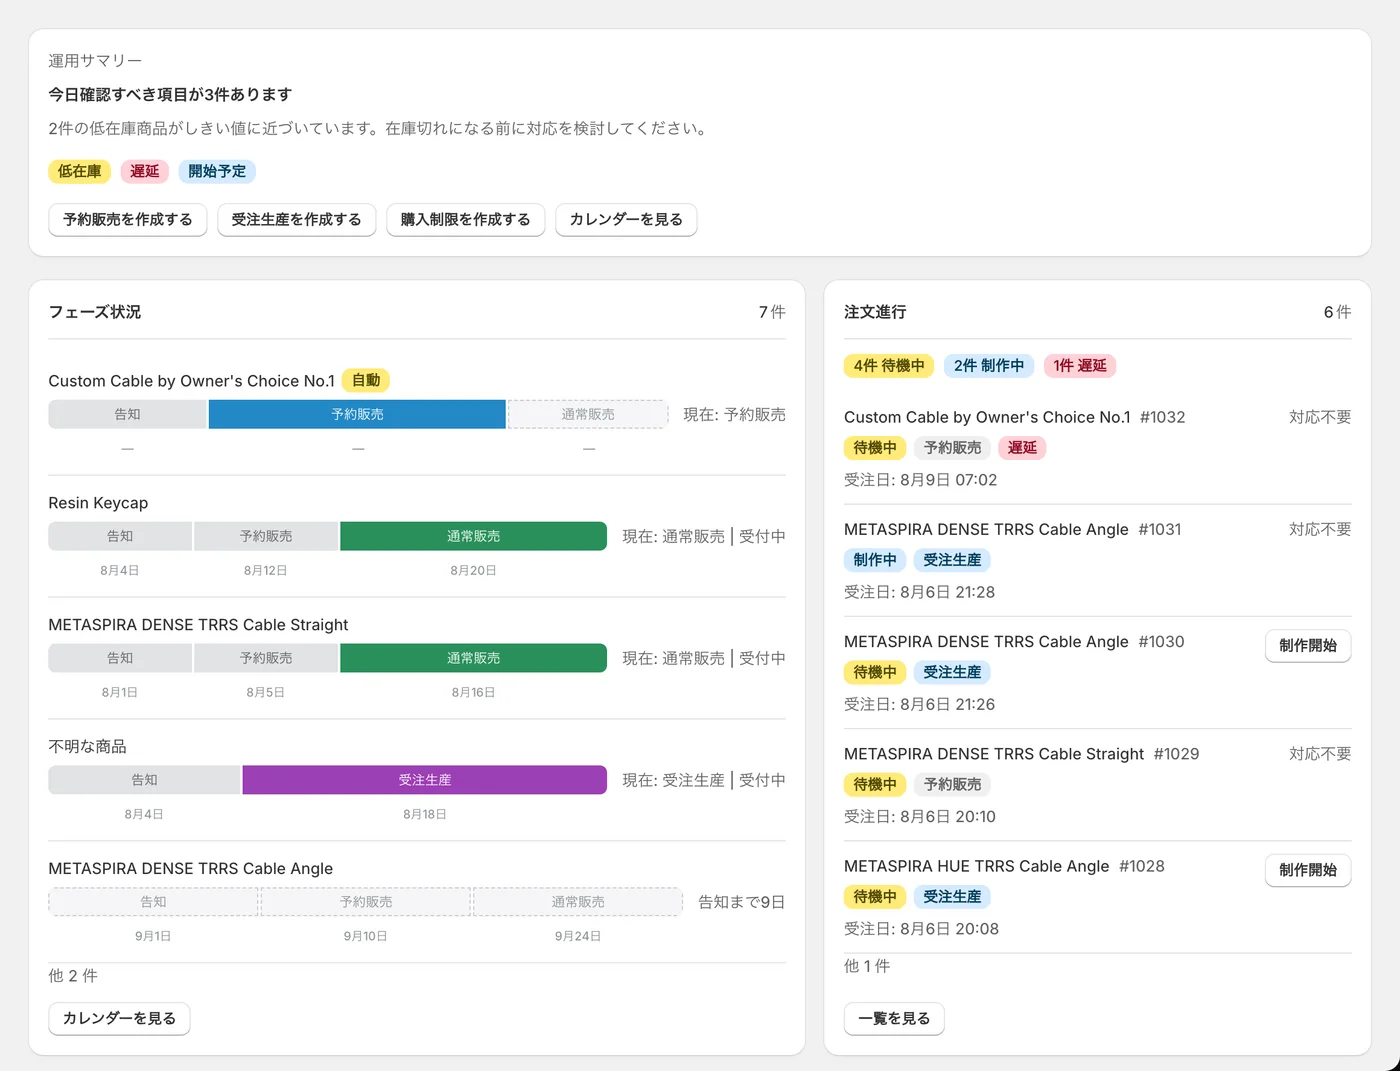Click the 予約販売 tag on order #1029

(x=952, y=785)
